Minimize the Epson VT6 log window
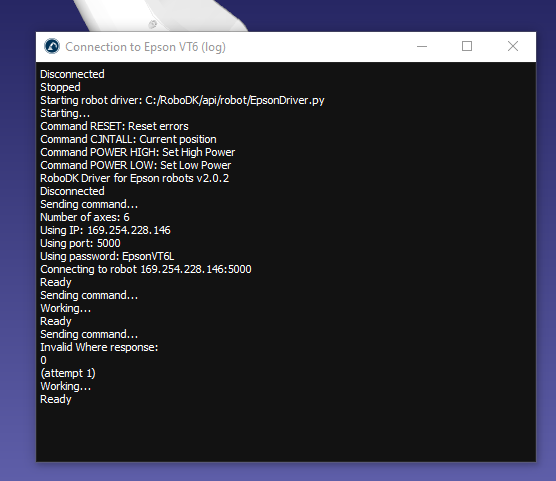Screen dimensions: 556x481 pos(422,46)
